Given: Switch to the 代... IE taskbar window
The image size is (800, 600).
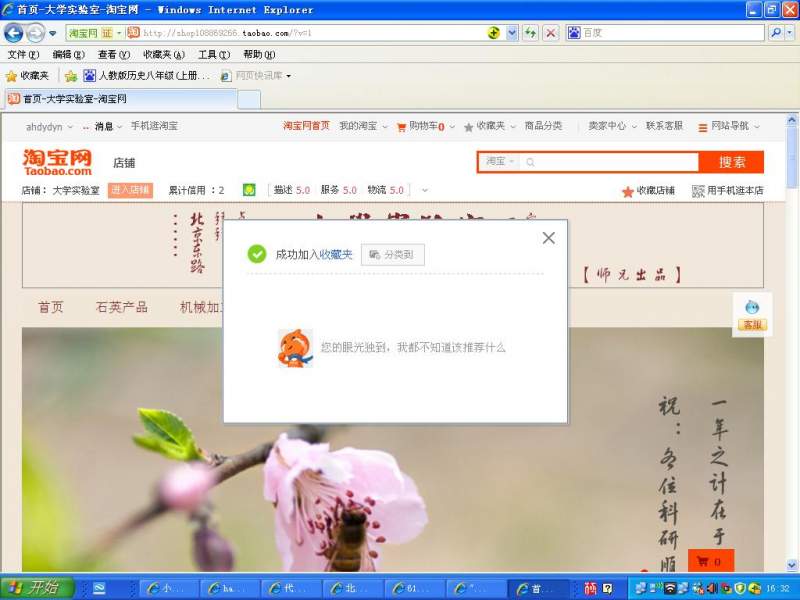Looking at the screenshot, I should coord(291,589).
